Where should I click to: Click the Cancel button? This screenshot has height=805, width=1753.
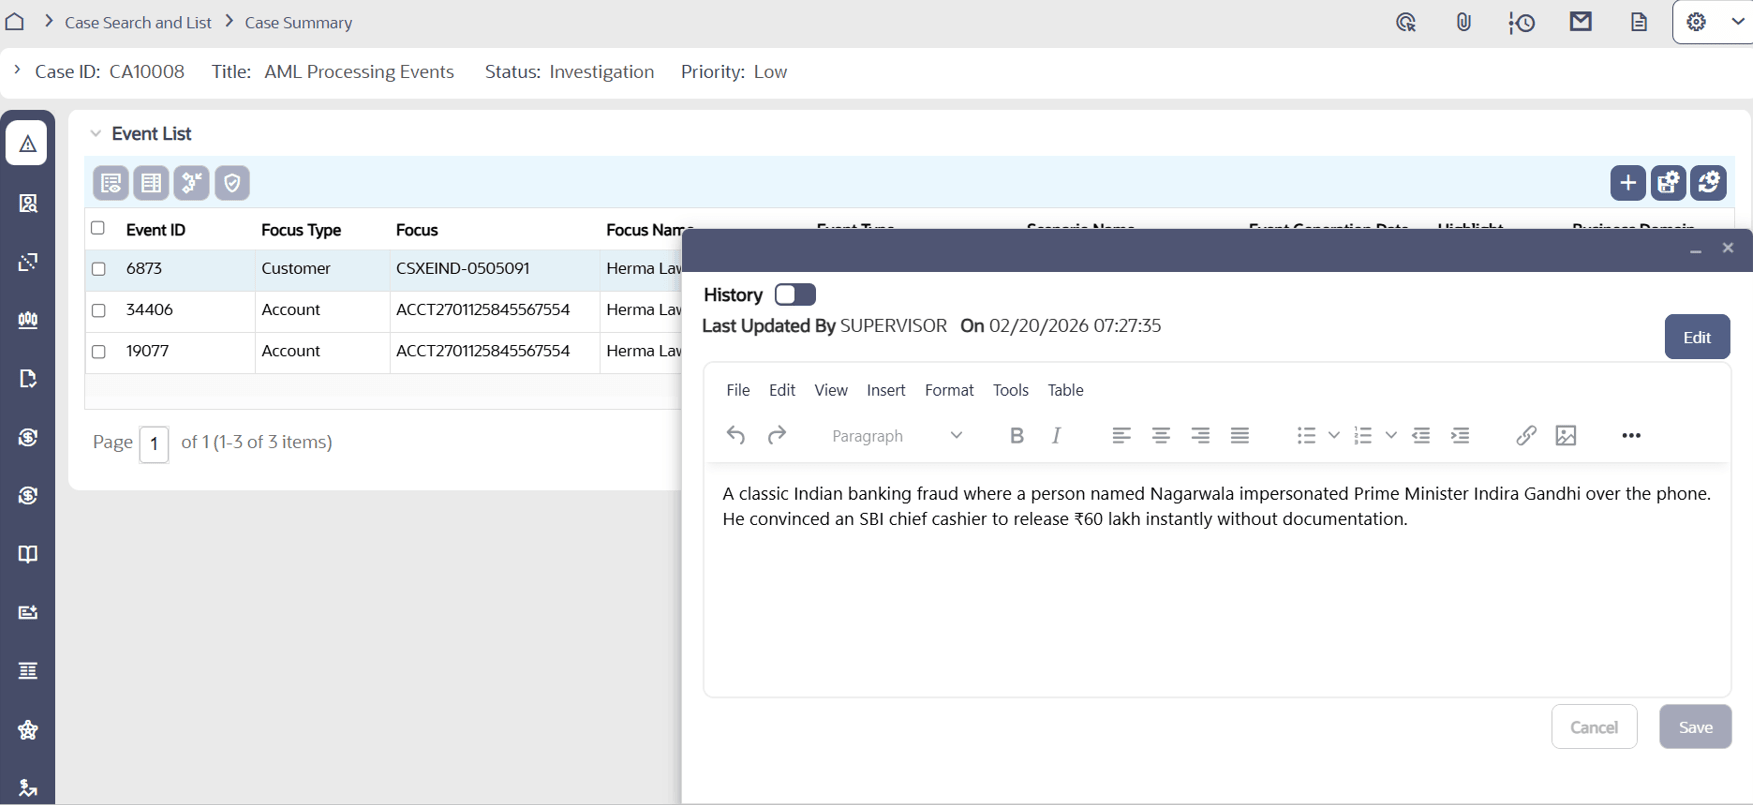coord(1594,727)
